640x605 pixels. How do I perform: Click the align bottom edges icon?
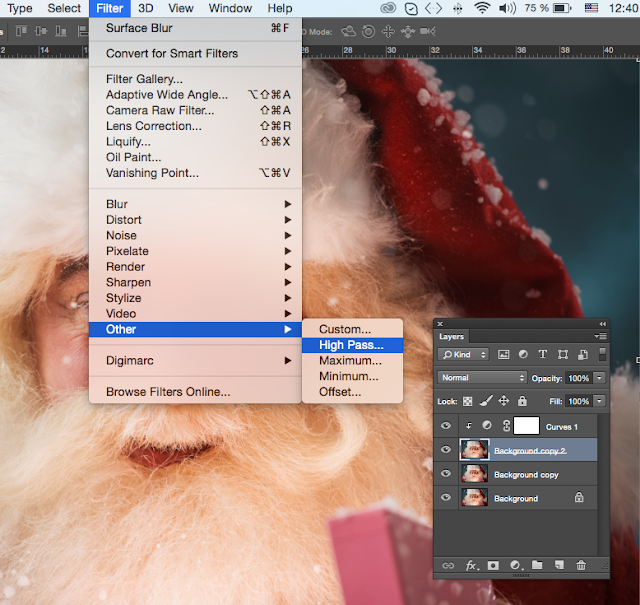tap(61, 31)
